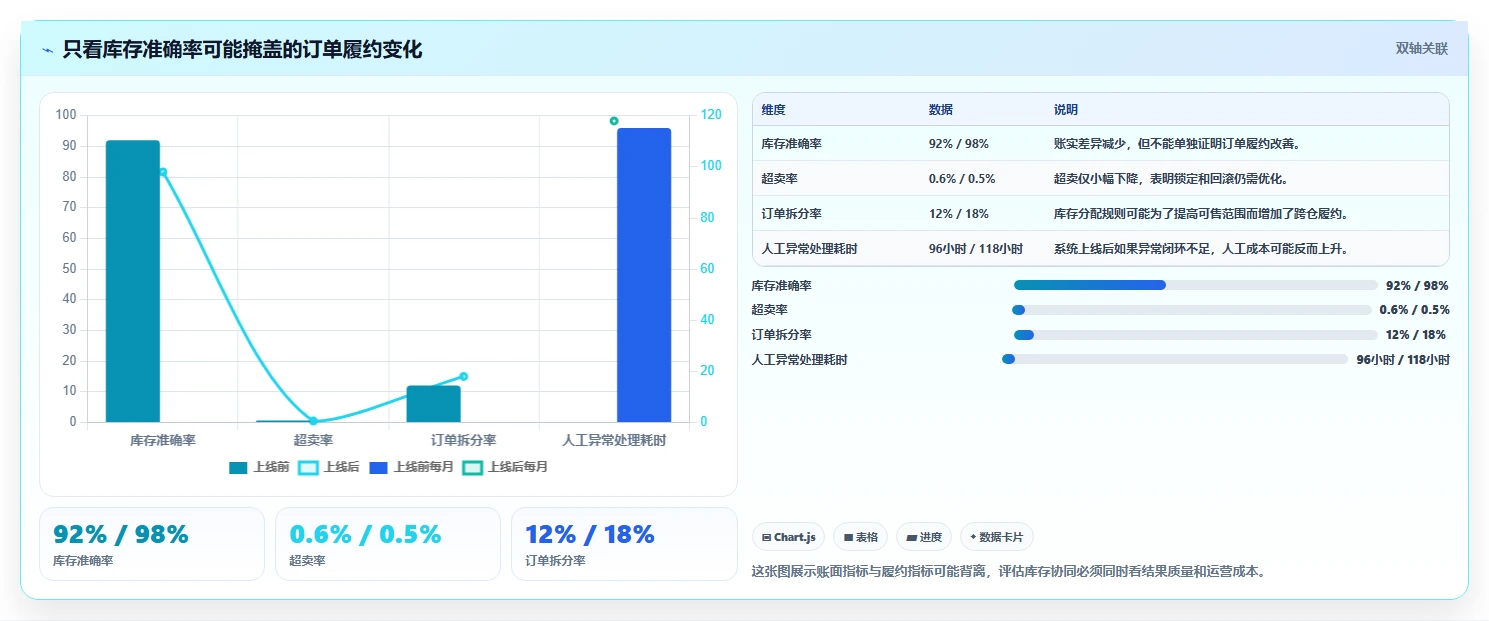
Task: Click the cyan line point at 超卖率
Action: (x=313, y=421)
